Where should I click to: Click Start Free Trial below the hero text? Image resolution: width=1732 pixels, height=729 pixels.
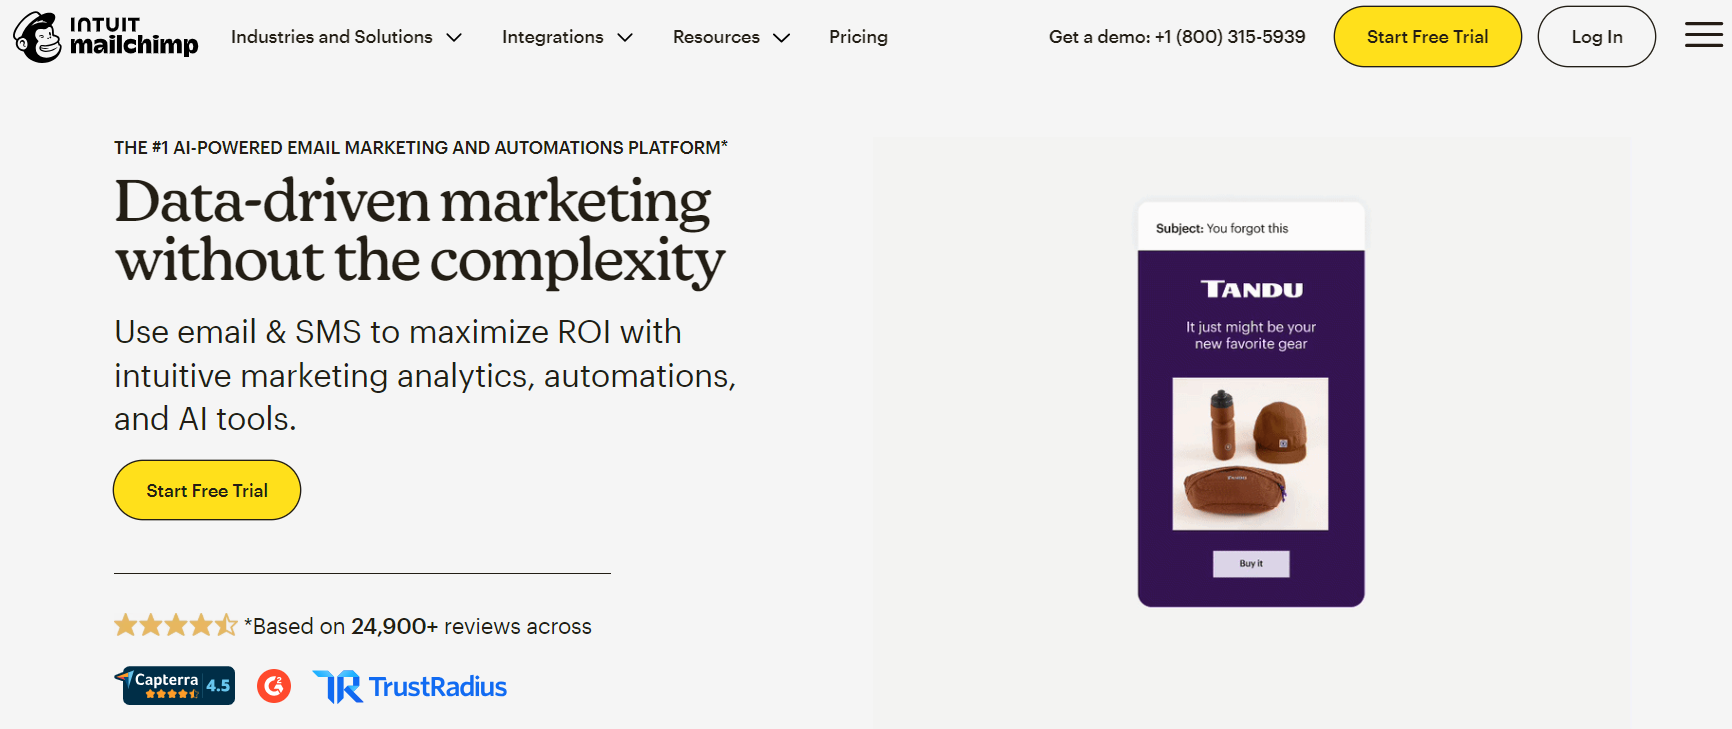pos(206,490)
